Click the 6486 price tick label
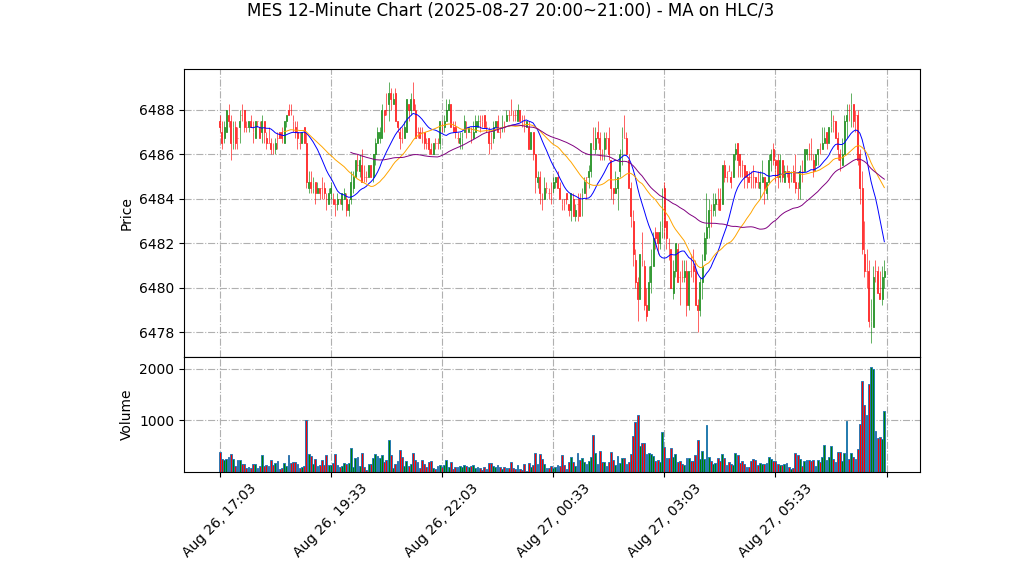 [156, 155]
